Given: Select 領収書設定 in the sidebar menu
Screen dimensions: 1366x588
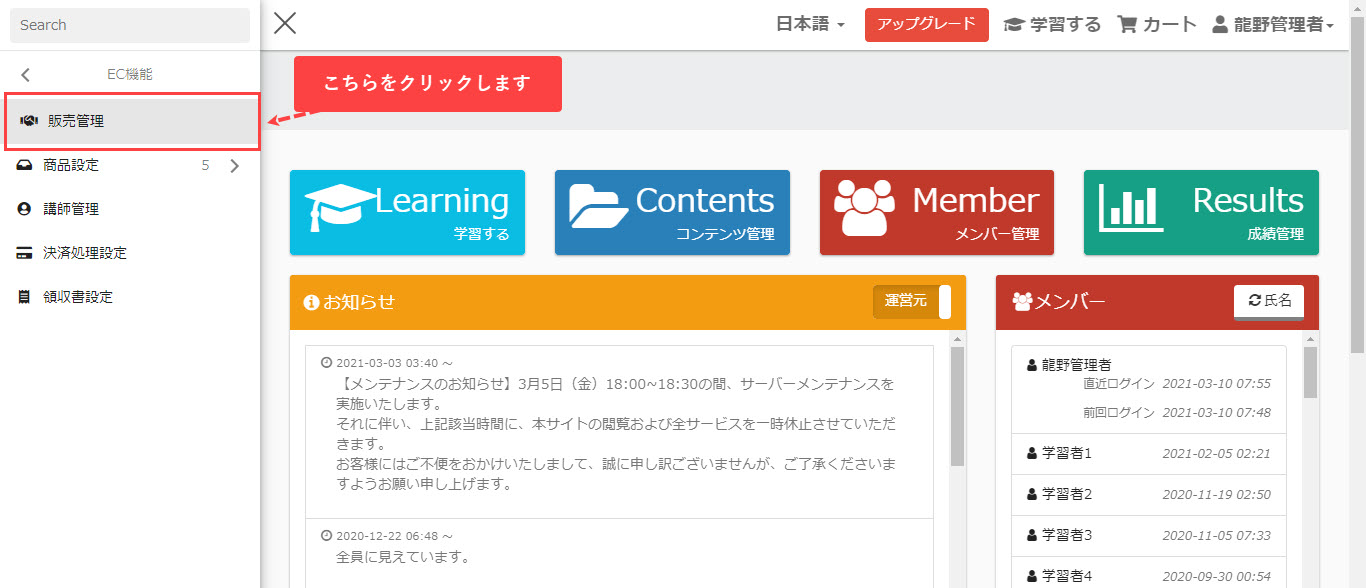Looking at the screenshot, I should pos(78,297).
